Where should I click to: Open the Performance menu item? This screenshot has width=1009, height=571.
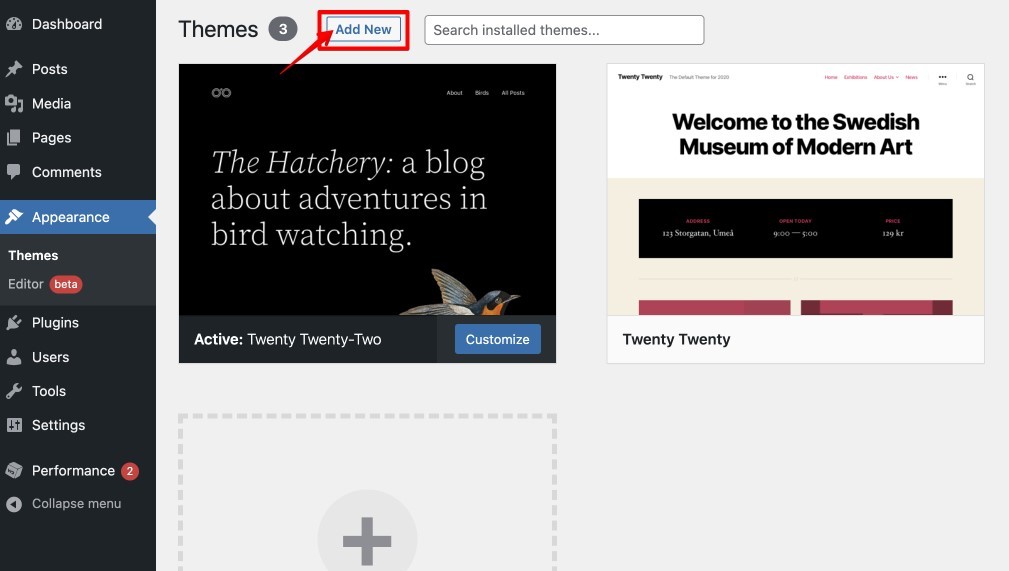pyautogui.click(x=78, y=471)
